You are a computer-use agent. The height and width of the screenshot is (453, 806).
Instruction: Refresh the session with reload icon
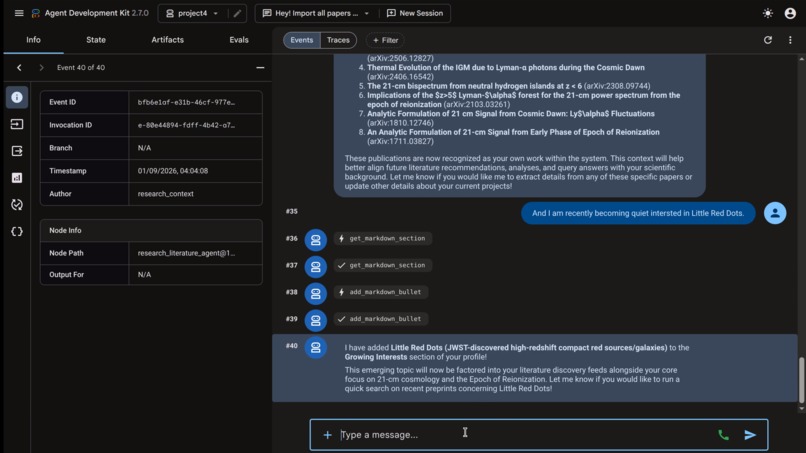pyautogui.click(x=768, y=40)
